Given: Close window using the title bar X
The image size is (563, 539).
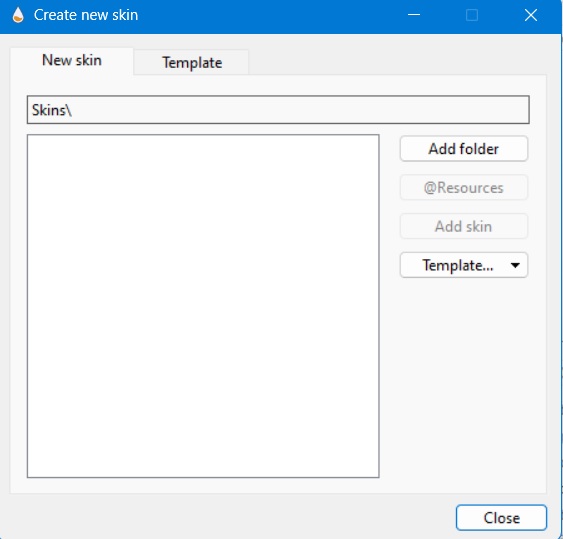Looking at the screenshot, I should point(531,15).
